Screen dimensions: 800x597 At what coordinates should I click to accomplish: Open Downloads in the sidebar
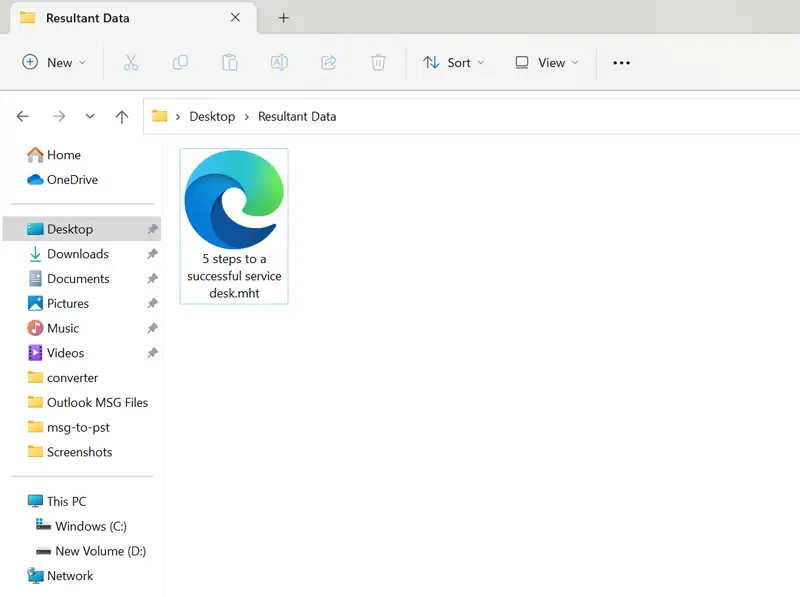77,254
